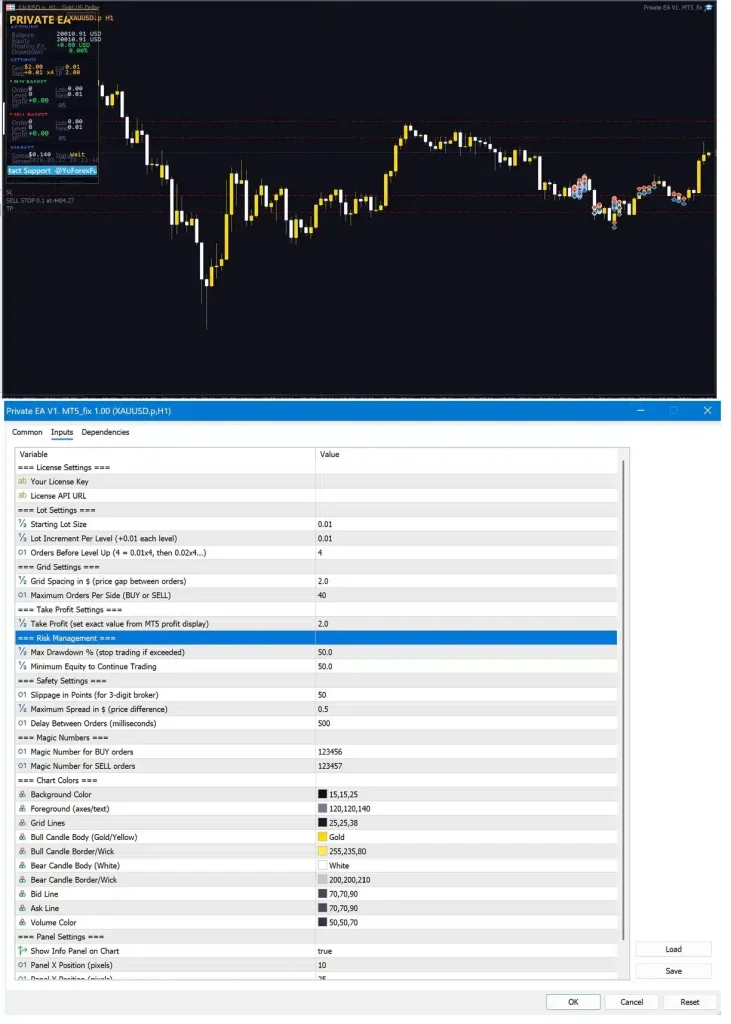Click Contact Support @YoForexFx link on chart

point(52,170)
